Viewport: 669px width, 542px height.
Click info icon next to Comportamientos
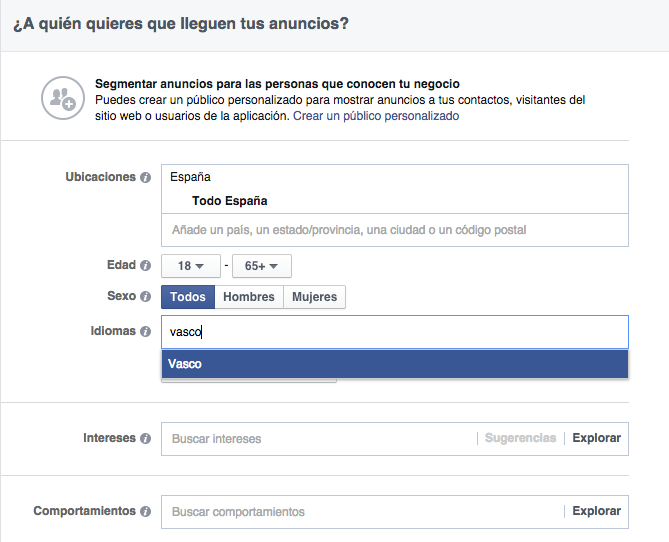pyautogui.click(x=146, y=512)
